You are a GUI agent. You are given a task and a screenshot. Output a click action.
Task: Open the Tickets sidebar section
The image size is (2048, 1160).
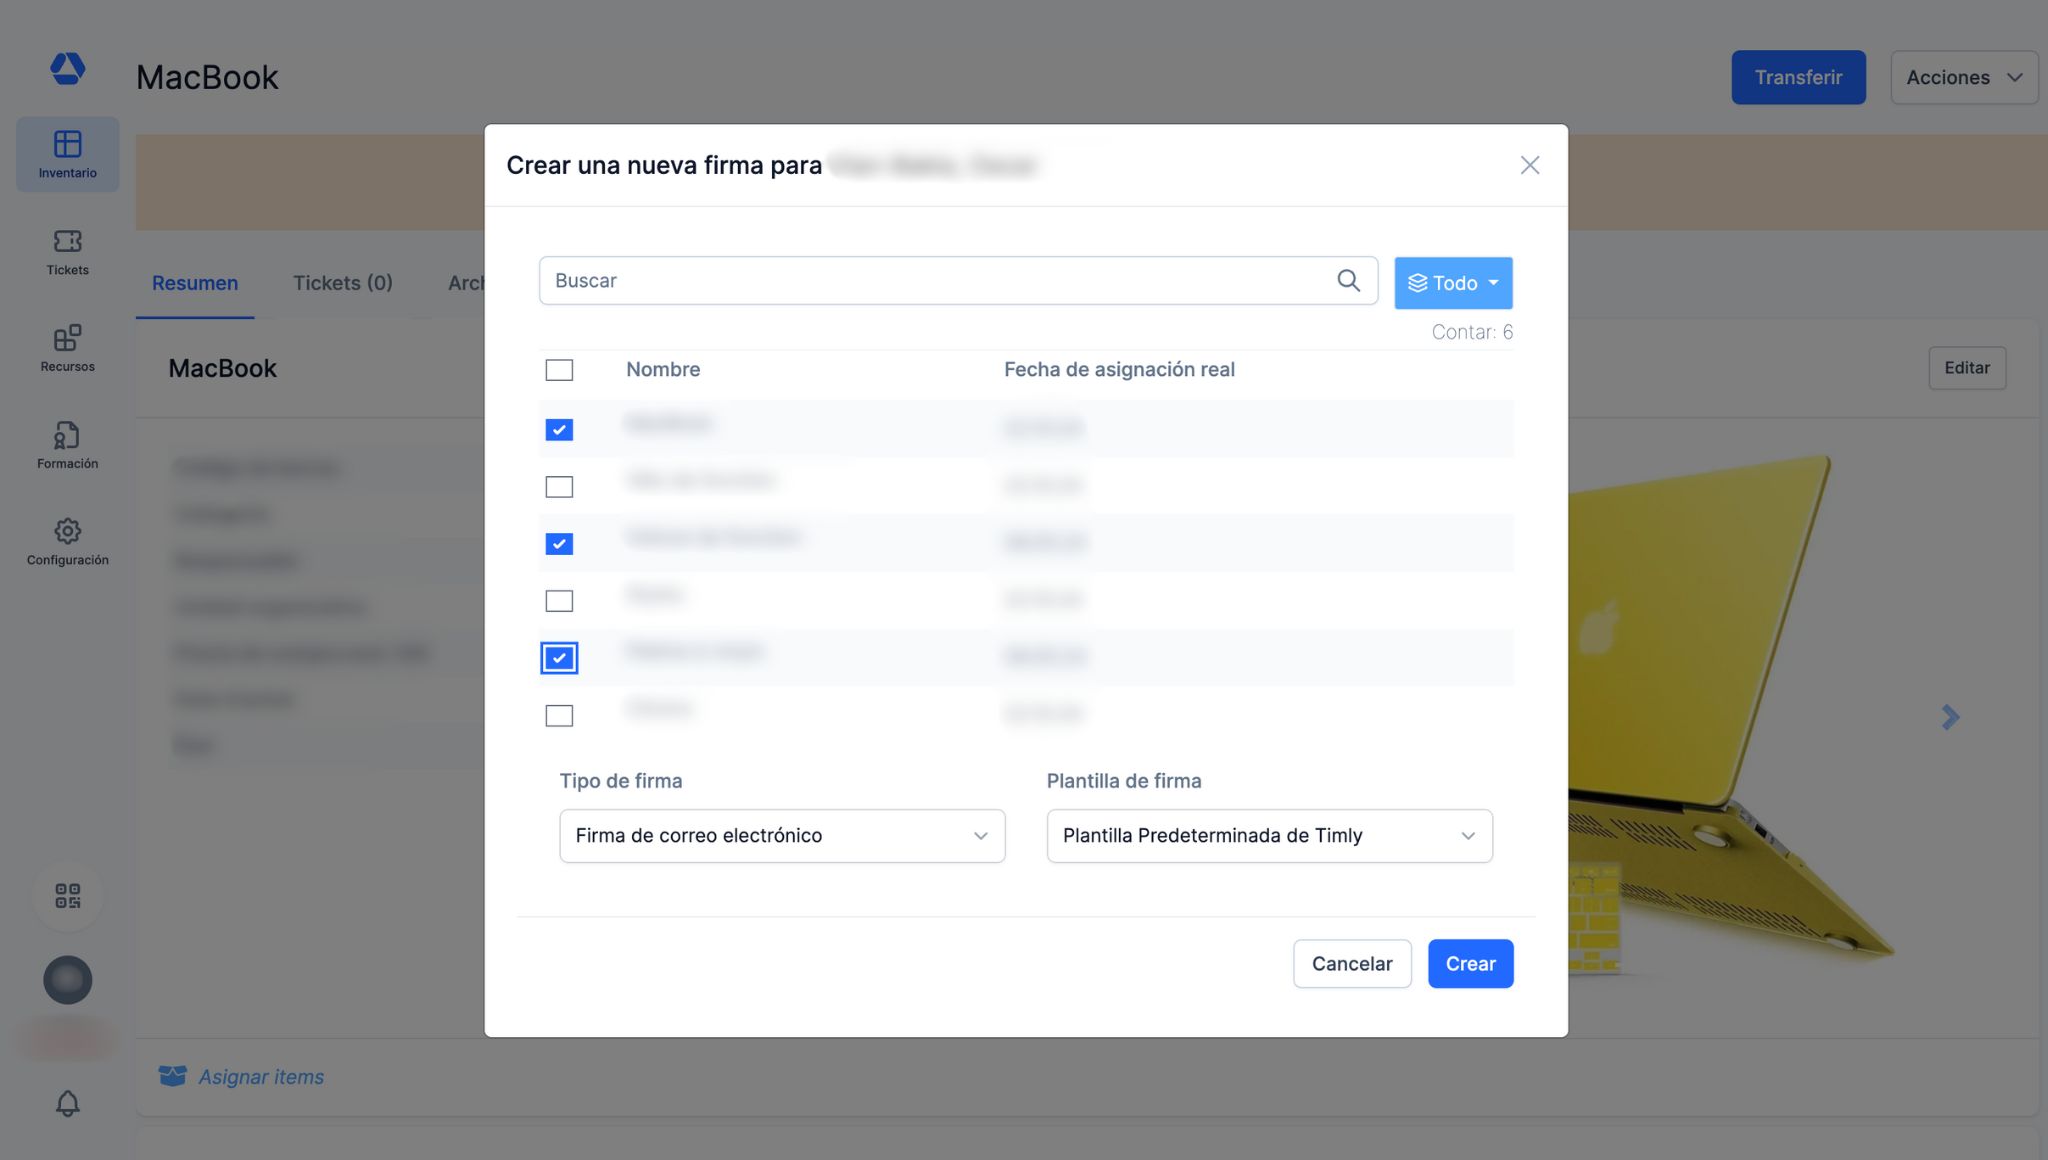[x=67, y=252]
